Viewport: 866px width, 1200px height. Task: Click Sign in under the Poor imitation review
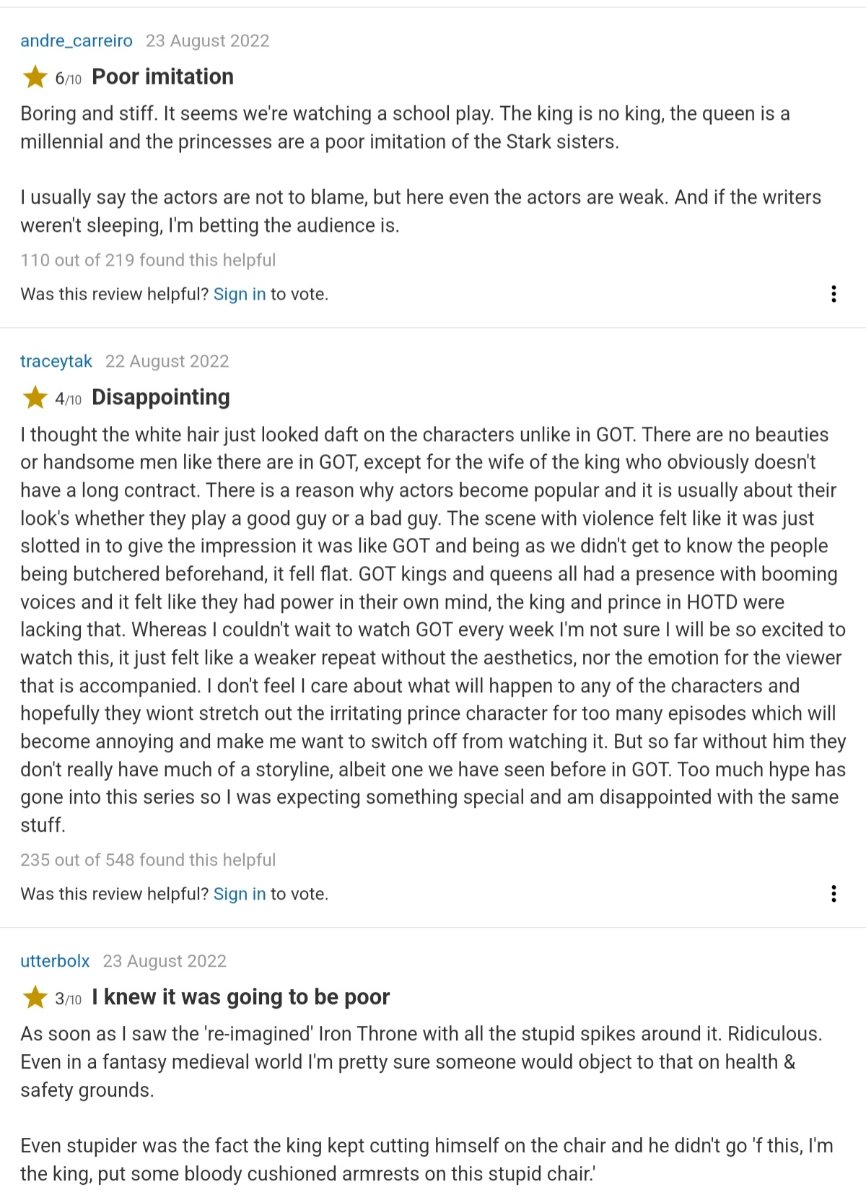point(240,294)
